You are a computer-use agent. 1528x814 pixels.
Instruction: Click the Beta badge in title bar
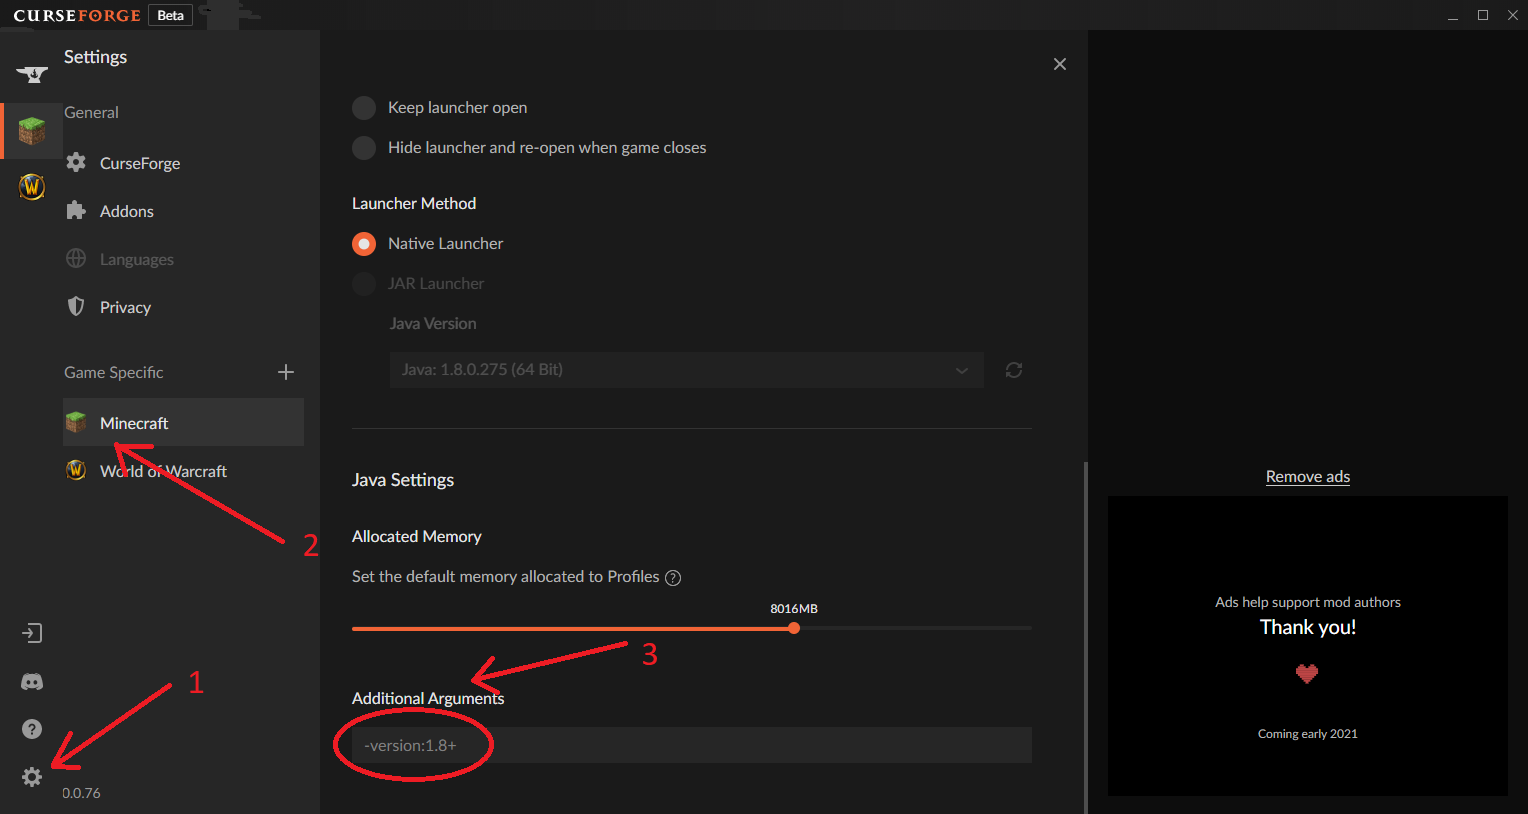[171, 15]
